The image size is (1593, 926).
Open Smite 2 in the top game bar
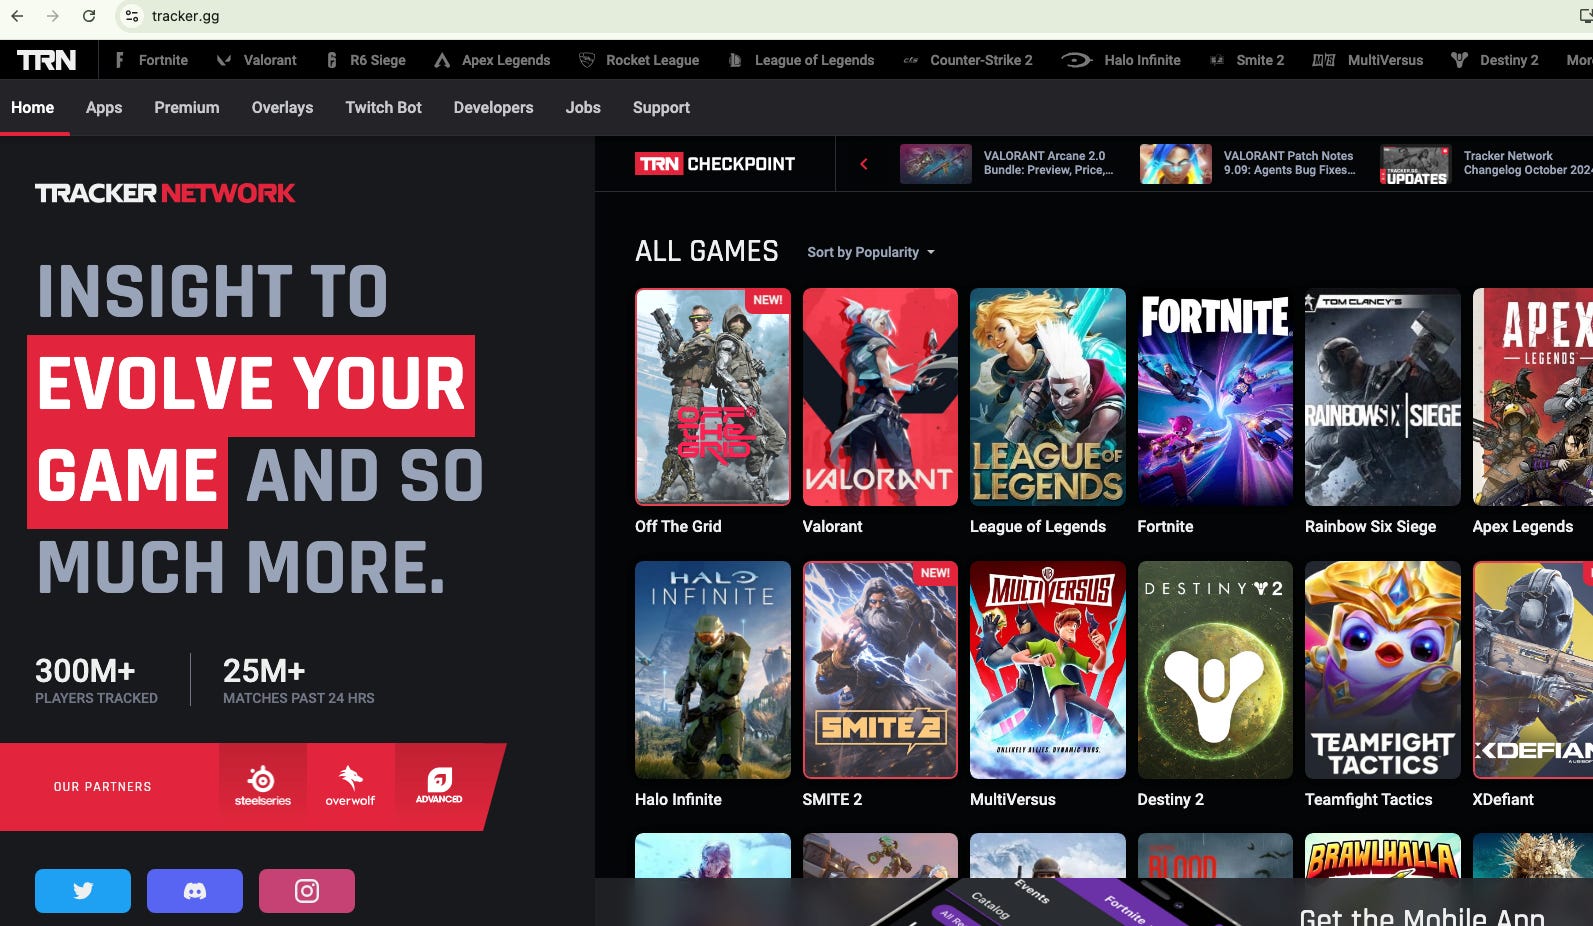tap(1247, 60)
